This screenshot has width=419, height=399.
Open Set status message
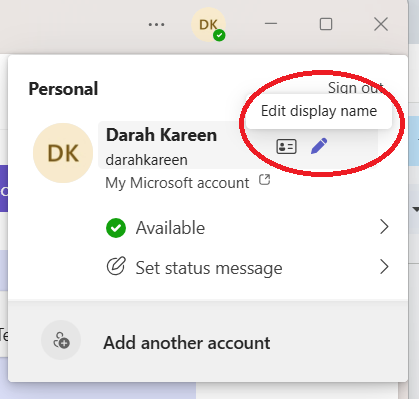(247, 267)
